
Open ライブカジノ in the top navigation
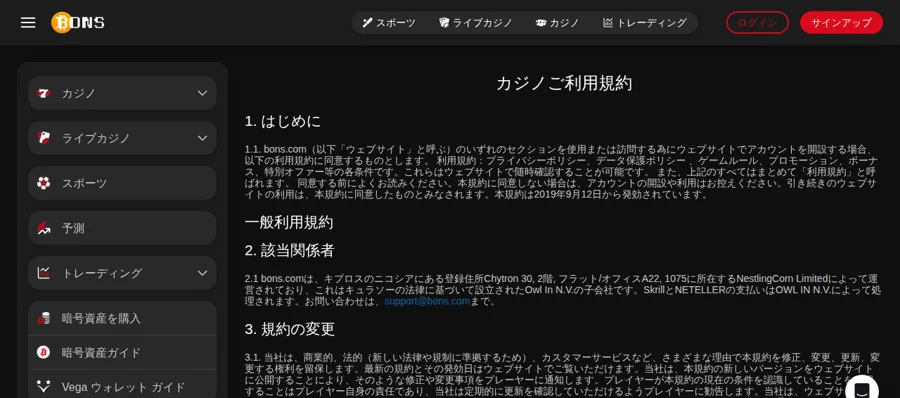[x=476, y=23]
